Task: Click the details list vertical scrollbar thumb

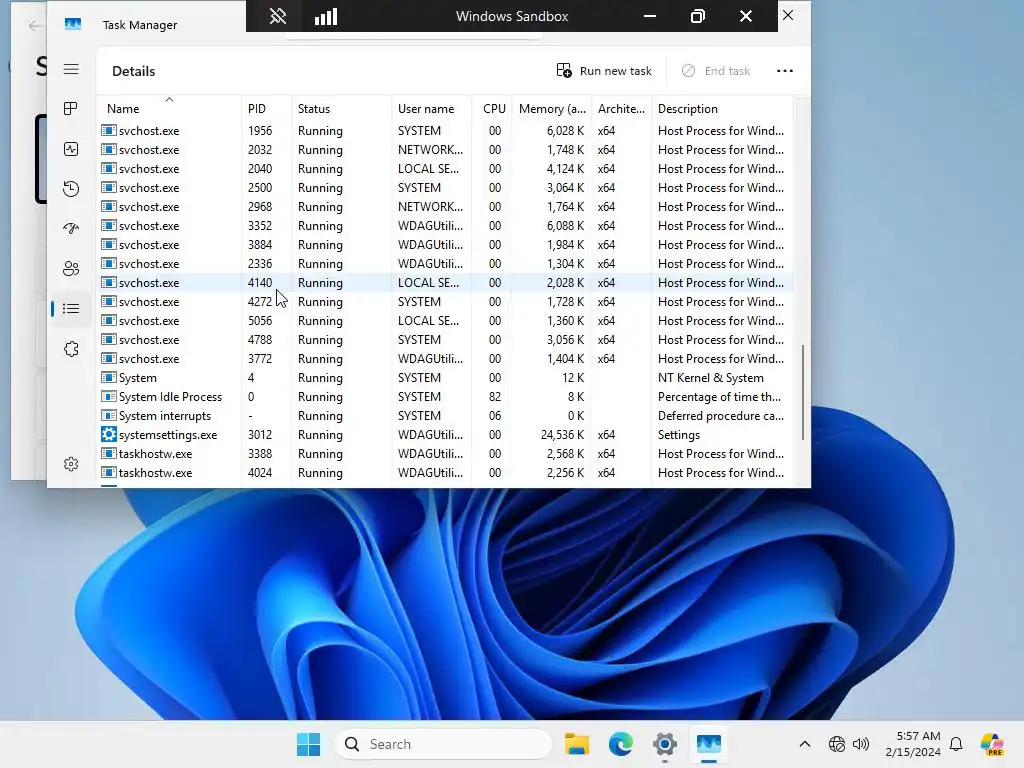Action: [803, 392]
